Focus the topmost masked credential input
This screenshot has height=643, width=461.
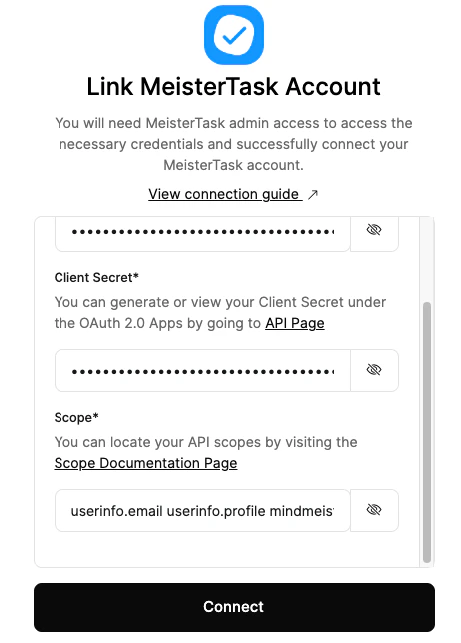(203, 232)
